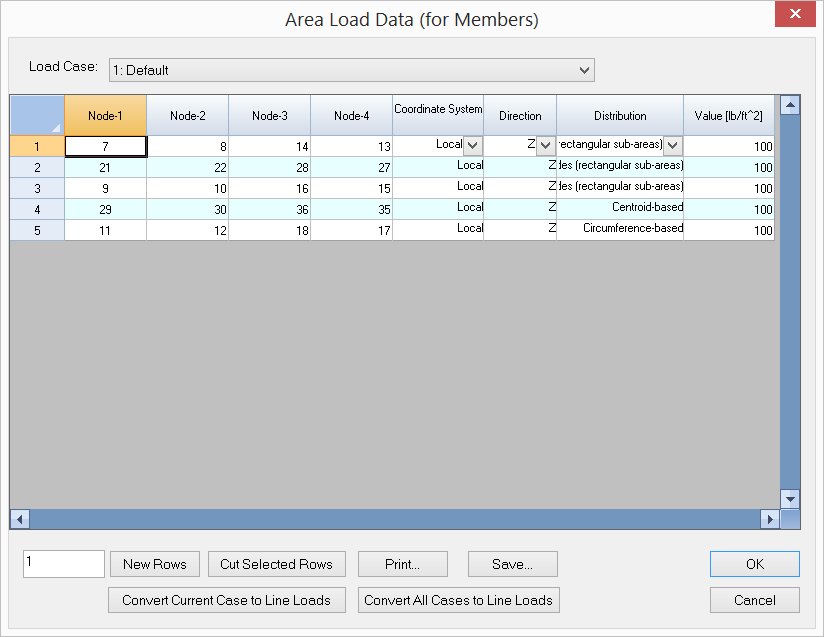Close the Area Load Data dialog
824x637 pixels.
point(795,13)
